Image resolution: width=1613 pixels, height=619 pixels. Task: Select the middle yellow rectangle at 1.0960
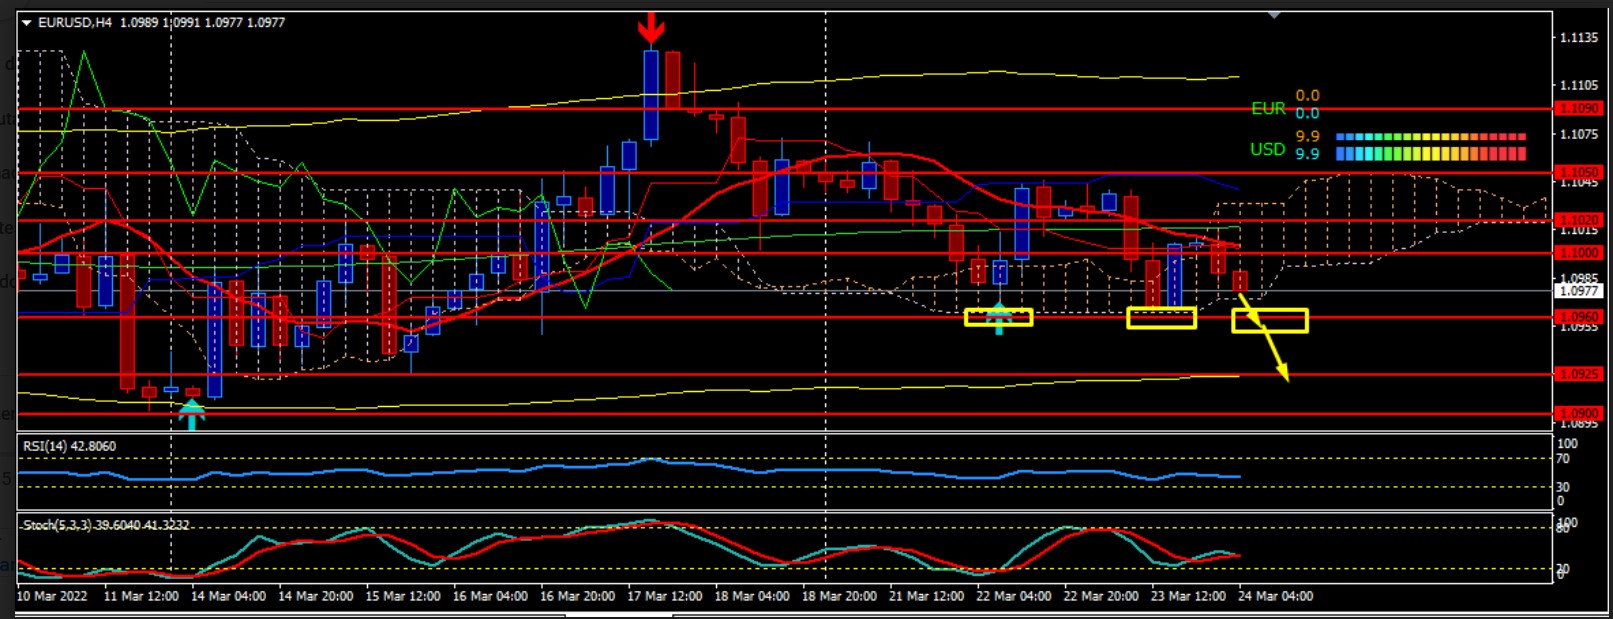tap(1161, 318)
